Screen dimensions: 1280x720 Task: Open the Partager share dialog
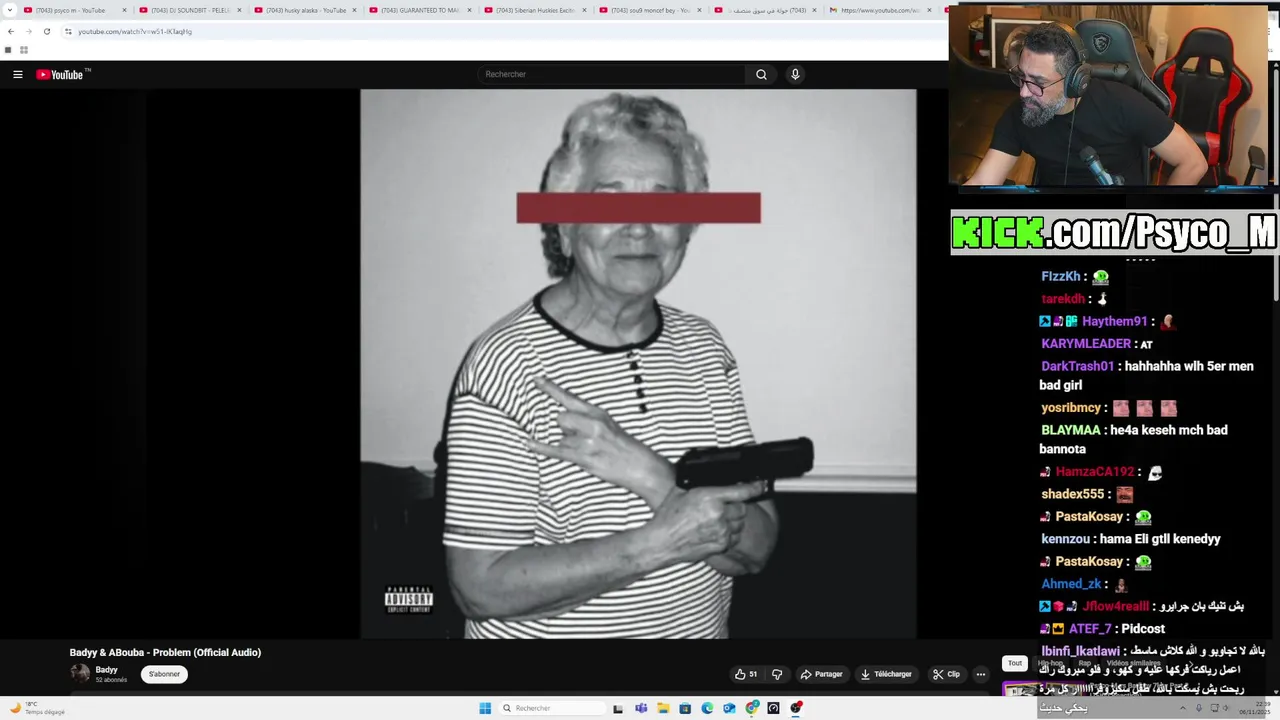click(x=822, y=674)
